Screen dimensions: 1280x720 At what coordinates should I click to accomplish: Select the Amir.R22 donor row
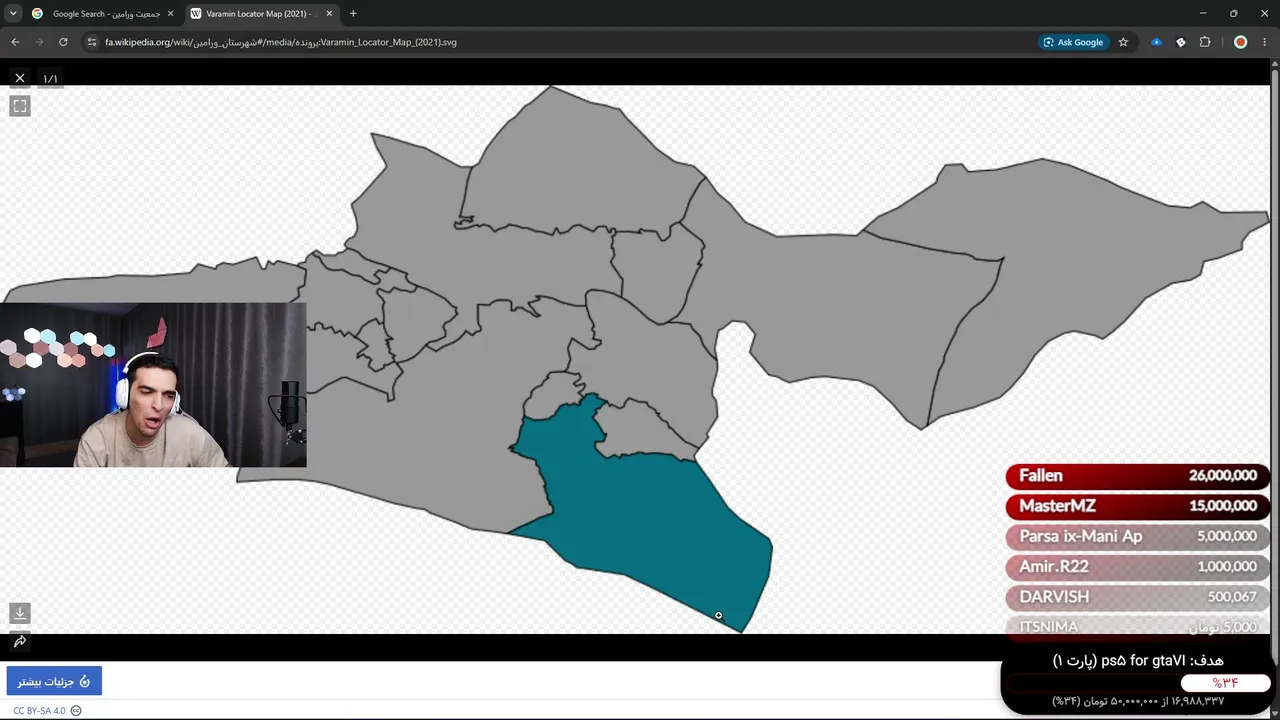click(1137, 566)
